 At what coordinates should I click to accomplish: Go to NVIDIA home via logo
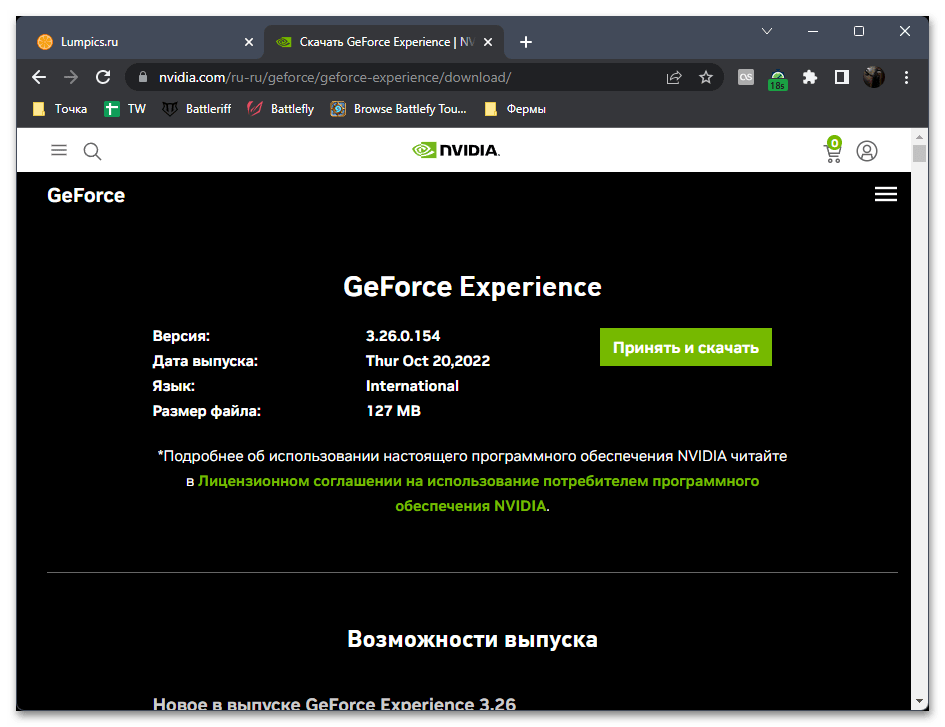coord(456,150)
